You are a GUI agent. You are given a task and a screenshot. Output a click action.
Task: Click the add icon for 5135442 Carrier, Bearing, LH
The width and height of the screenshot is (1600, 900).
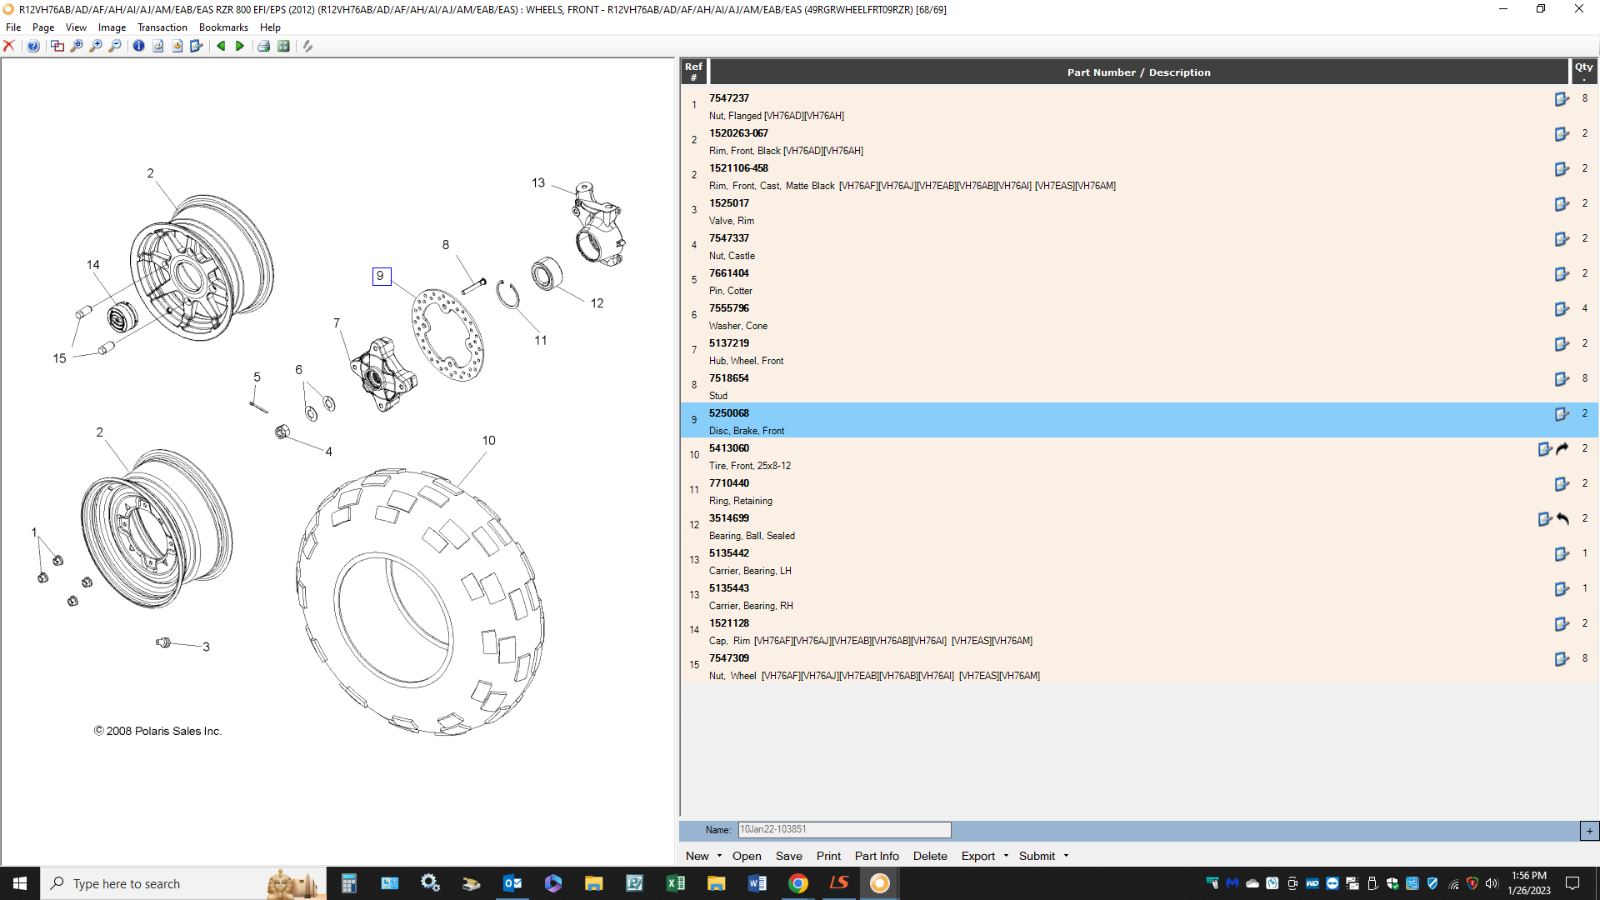(1562, 554)
